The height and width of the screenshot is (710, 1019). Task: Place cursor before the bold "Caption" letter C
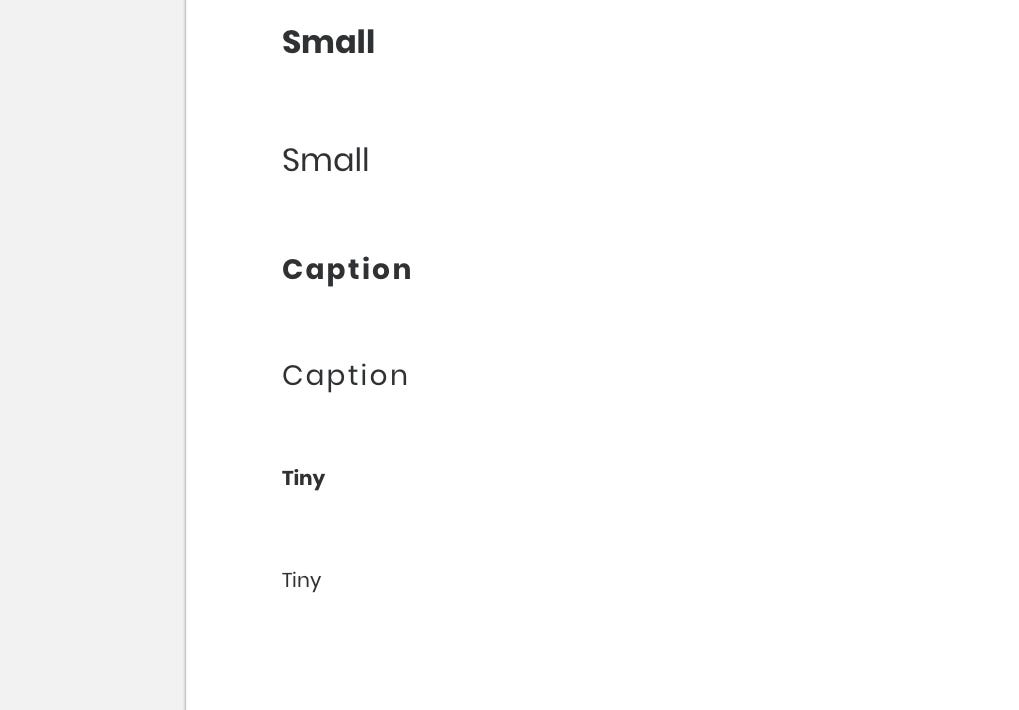click(x=281, y=270)
